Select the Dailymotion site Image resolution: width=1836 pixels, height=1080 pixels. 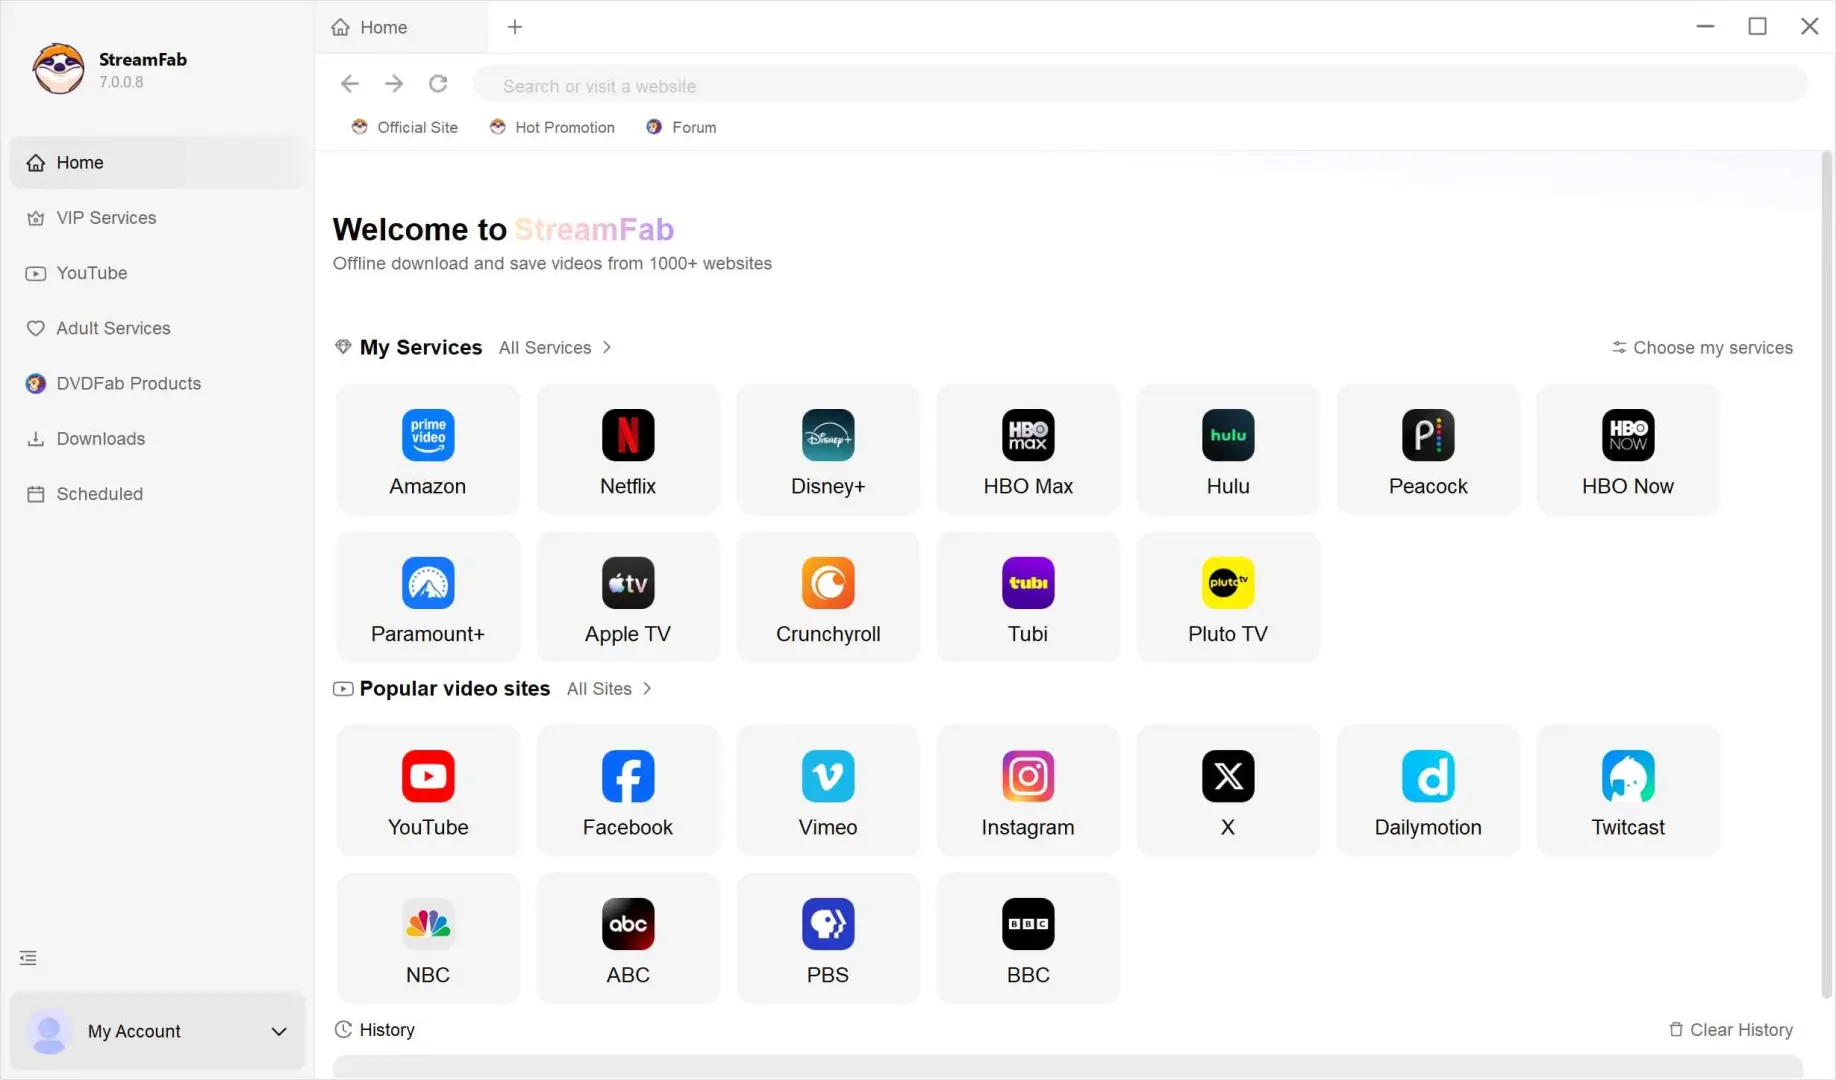point(1428,791)
